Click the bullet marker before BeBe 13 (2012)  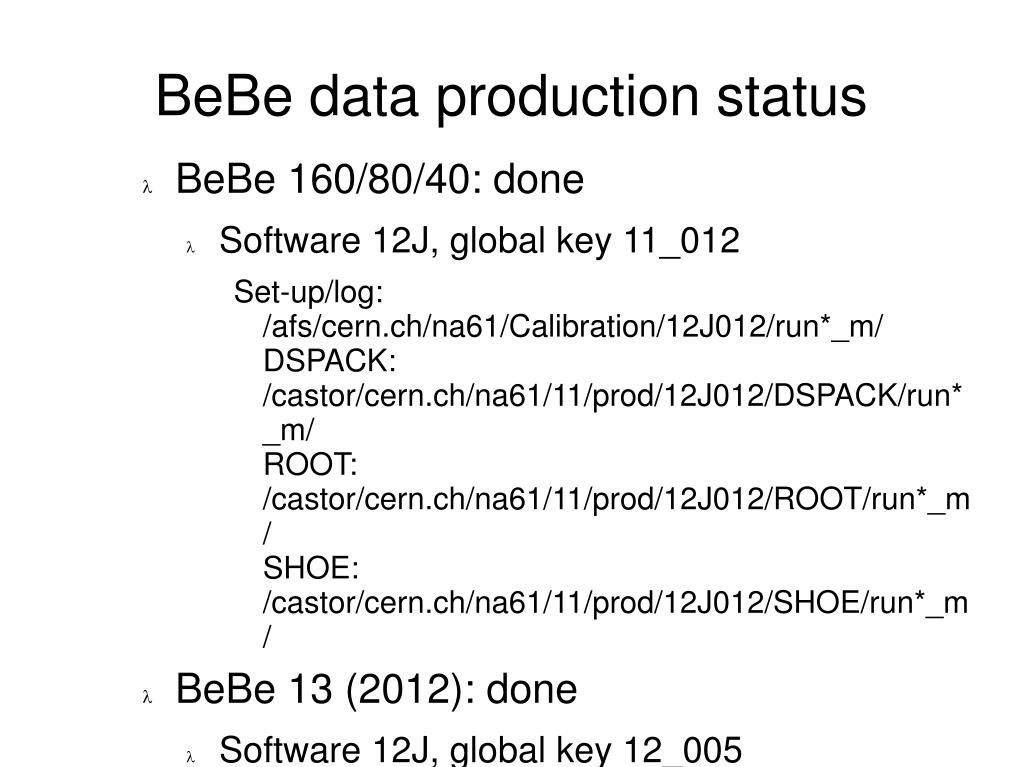(x=147, y=697)
